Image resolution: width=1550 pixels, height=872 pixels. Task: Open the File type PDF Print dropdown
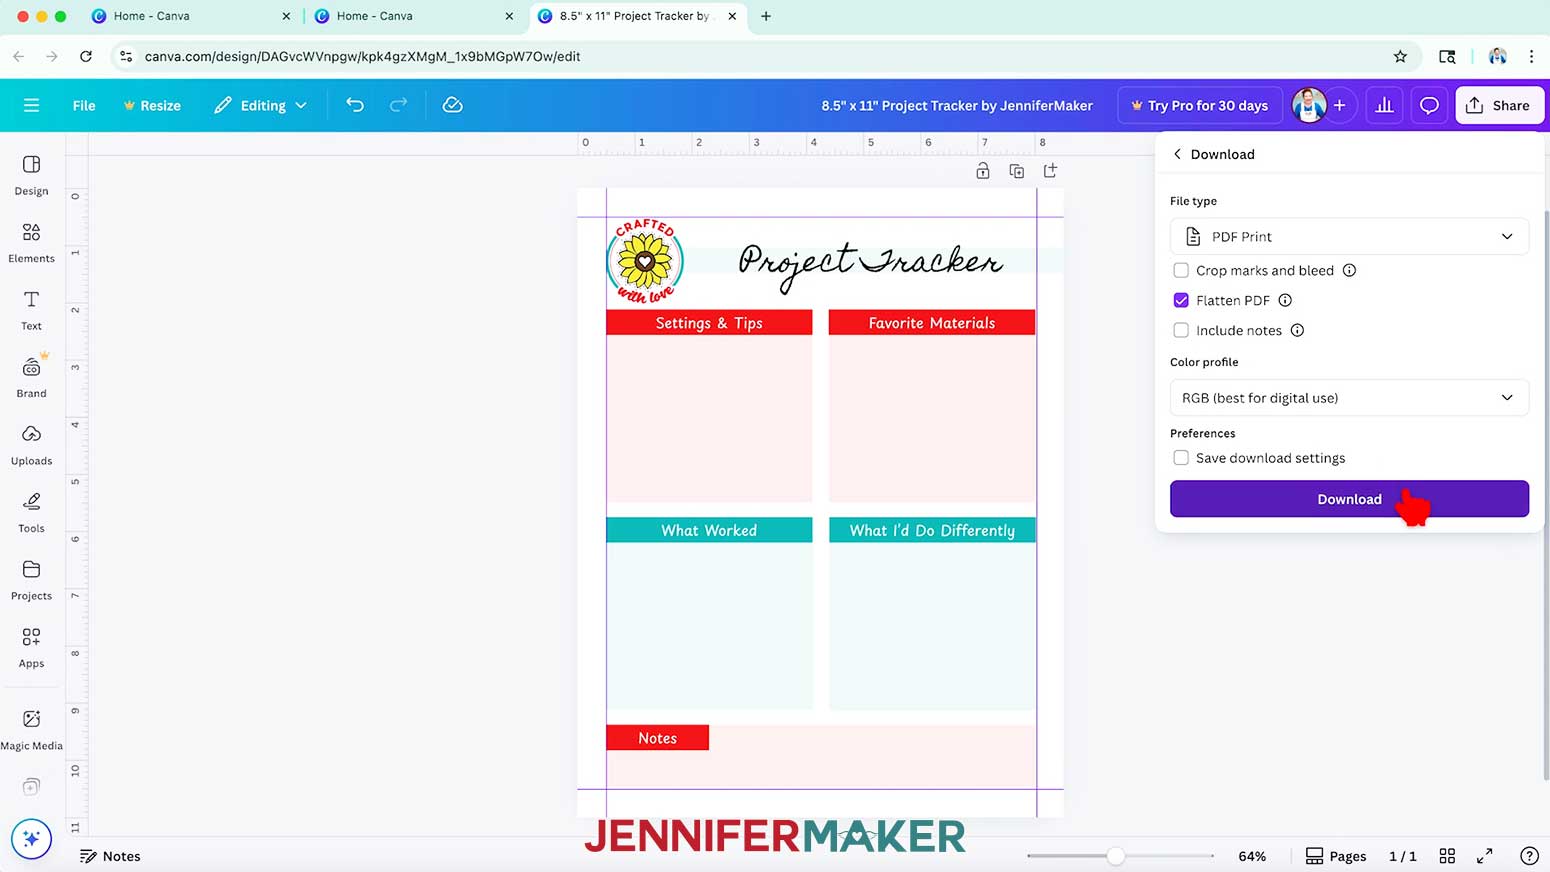(x=1349, y=237)
